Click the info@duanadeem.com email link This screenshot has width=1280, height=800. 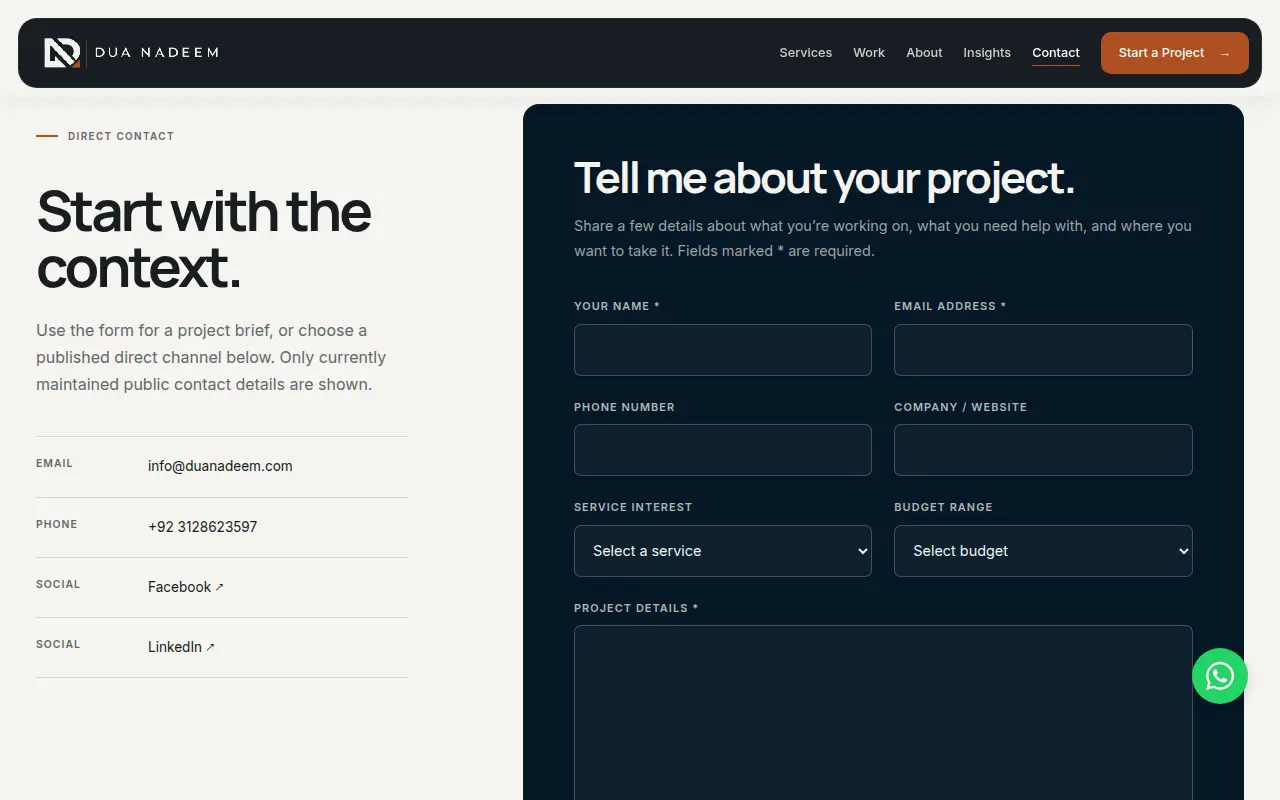tap(220, 466)
